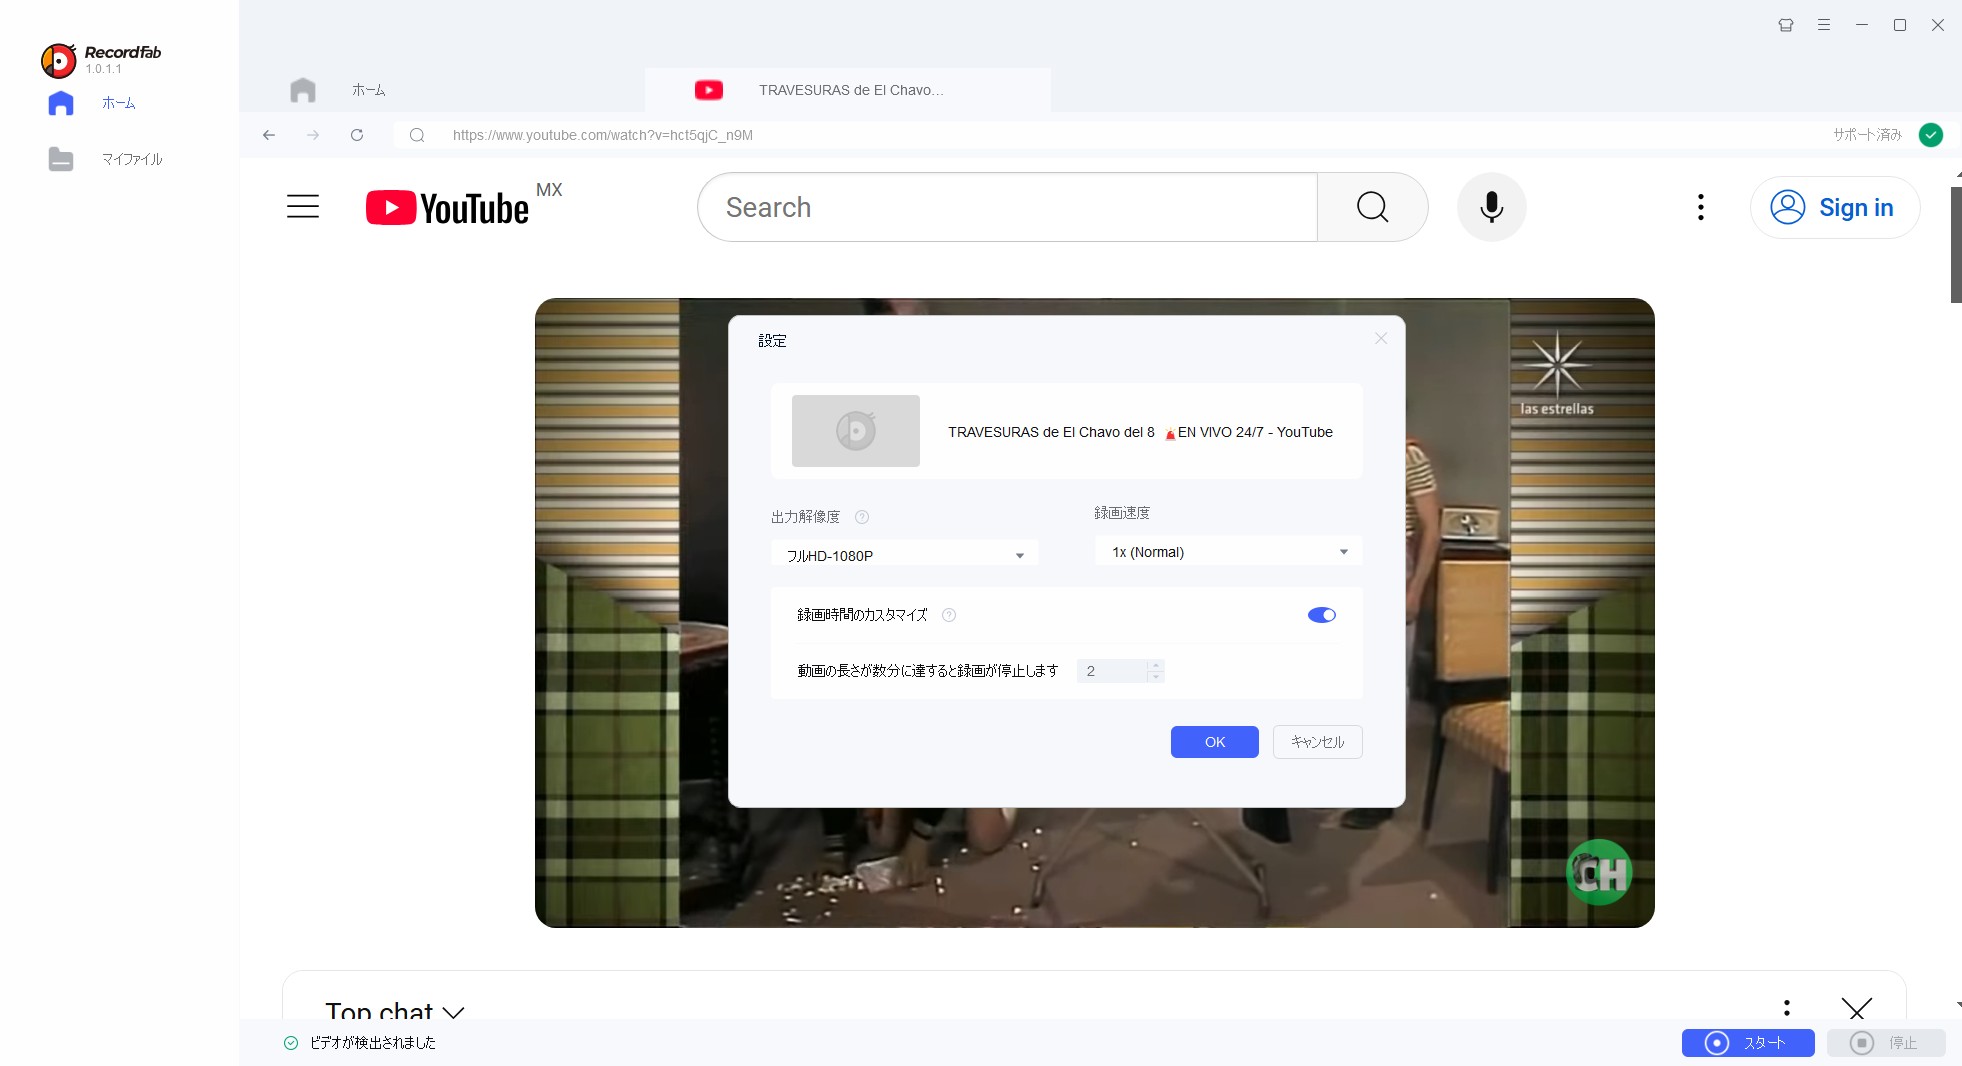Click the minutes value field showing 2
Image resolution: width=1962 pixels, height=1066 pixels.
point(1112,671)
